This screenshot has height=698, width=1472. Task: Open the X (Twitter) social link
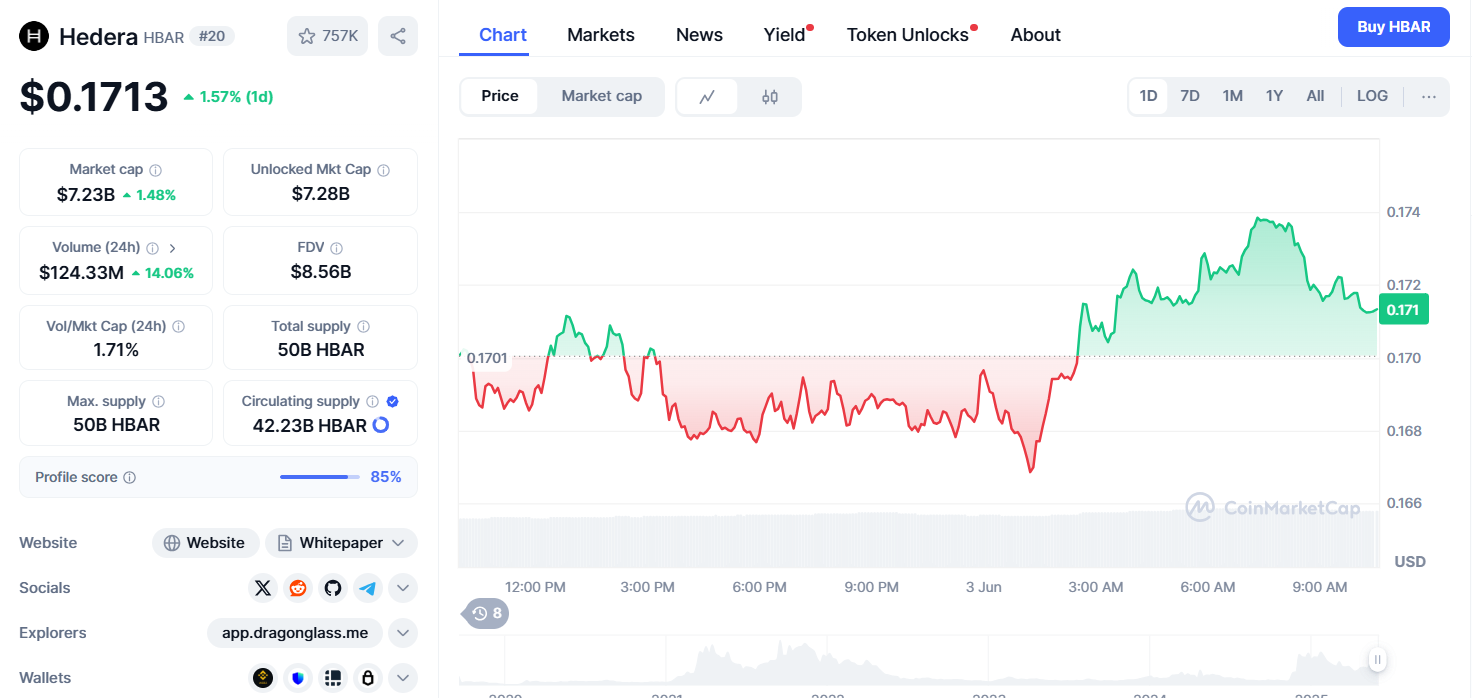point(263,588)
